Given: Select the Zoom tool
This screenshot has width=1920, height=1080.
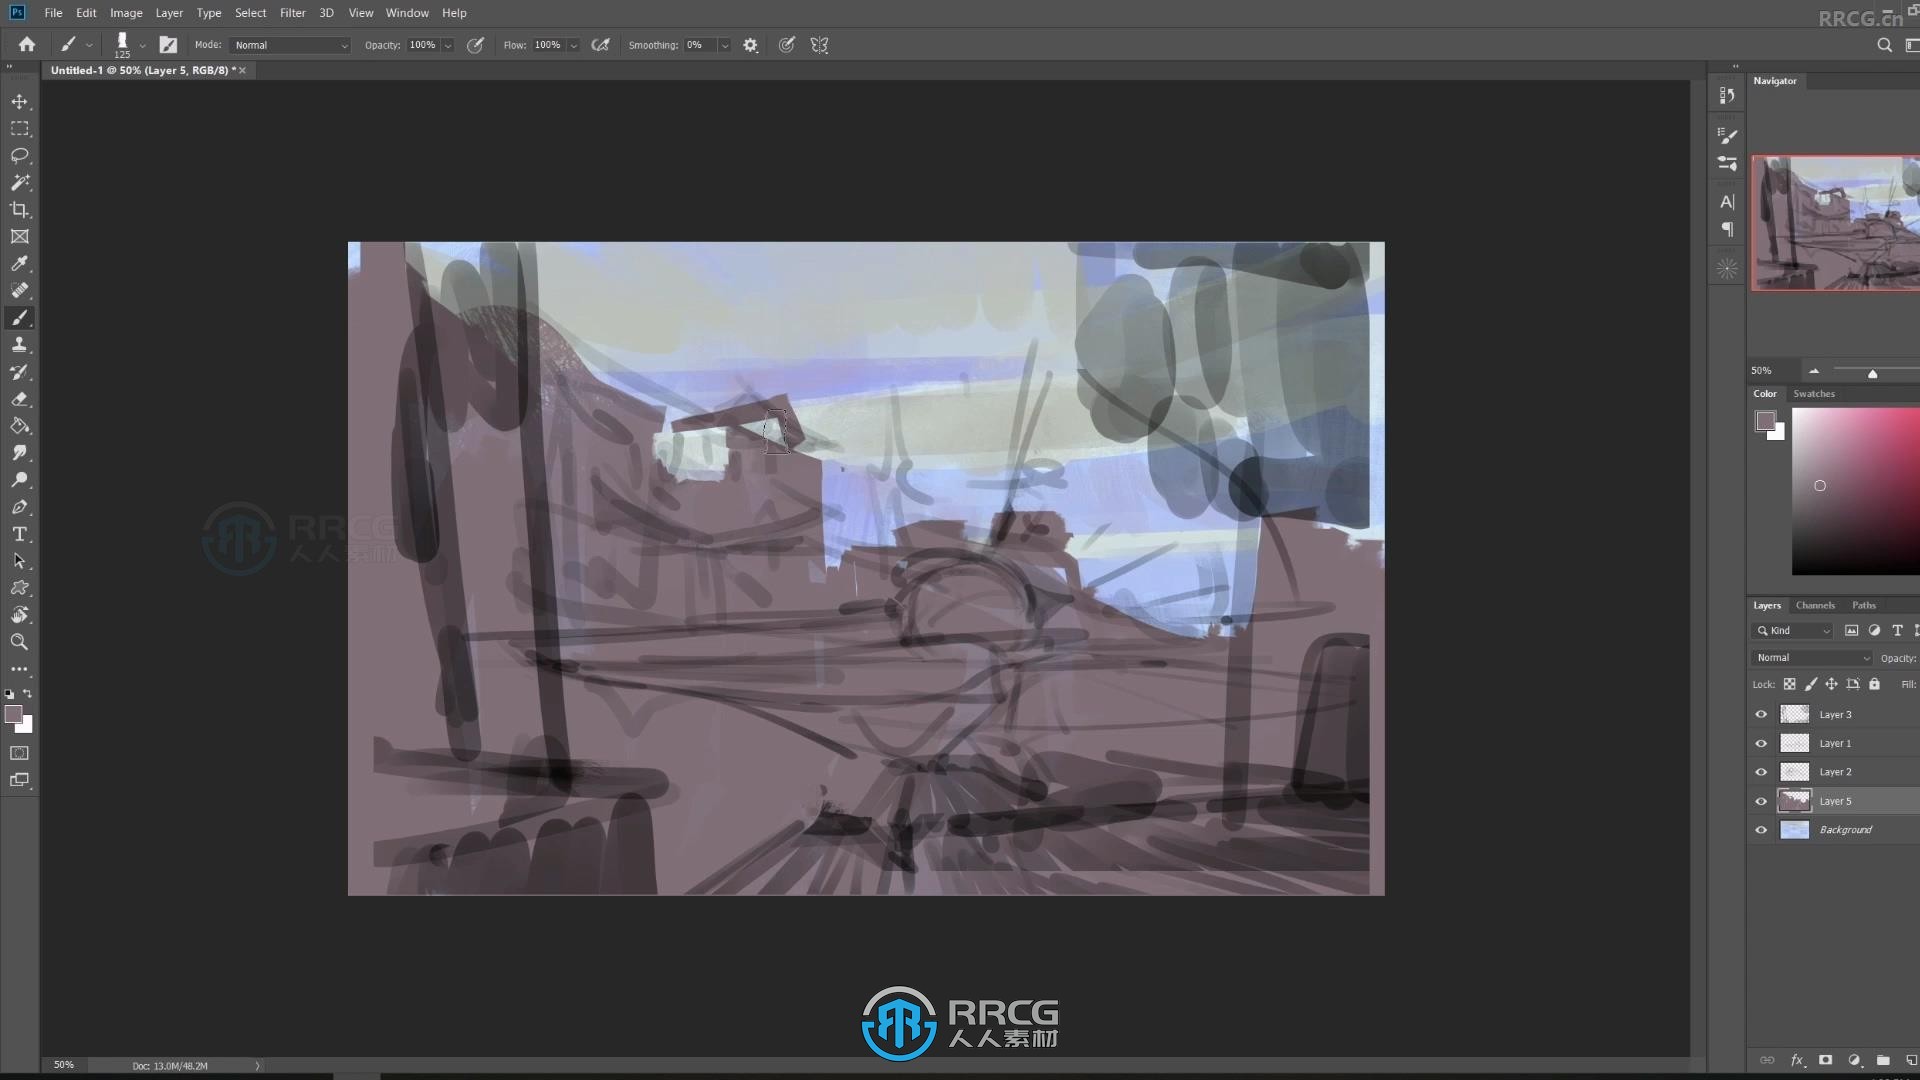Looking at the screenshot, I should [x=19, y=642].
